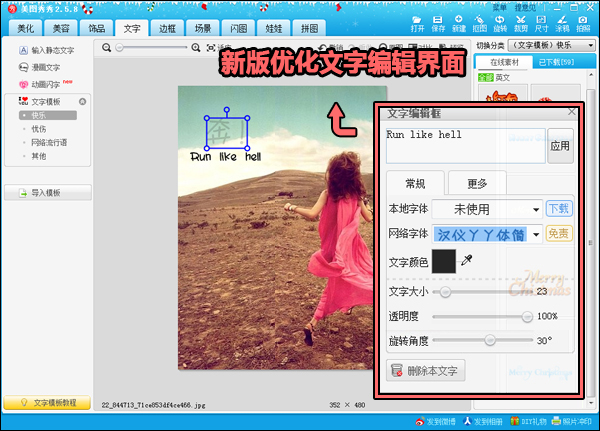600x431 pixels.
Task: Open the Doodle (涂鸦) tool
Action: [562, 23]
